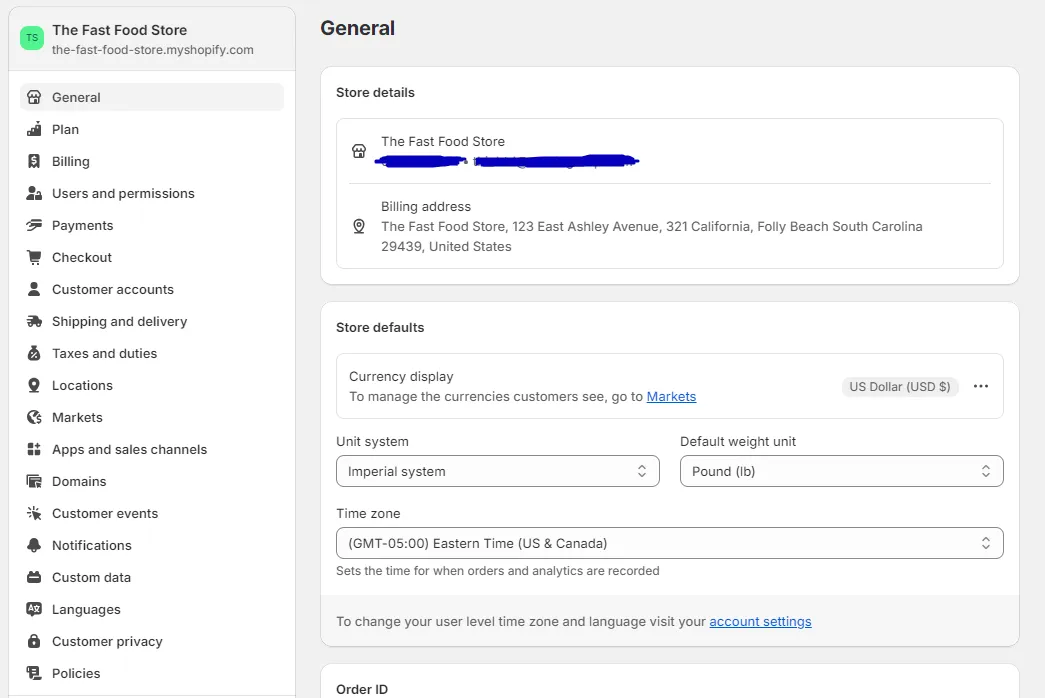This screenshot has width=1045, height=698.
Task: Click the Billing dollar receipt icon
Action: 34,161
